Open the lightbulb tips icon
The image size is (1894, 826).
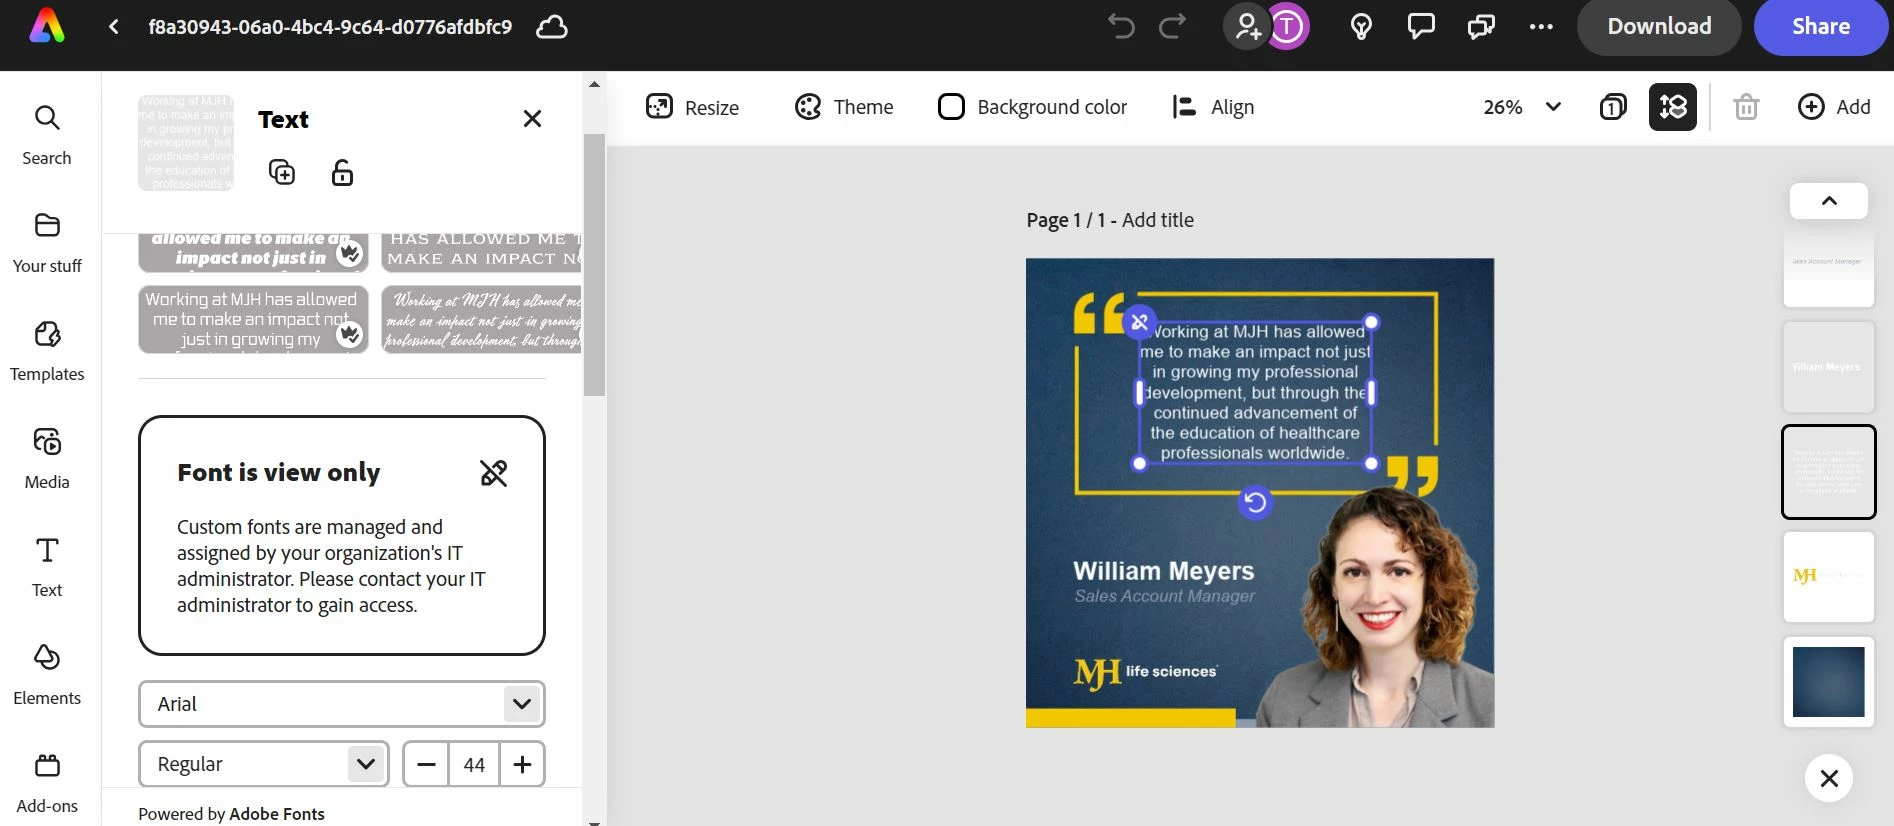[x=1361, y=26]
